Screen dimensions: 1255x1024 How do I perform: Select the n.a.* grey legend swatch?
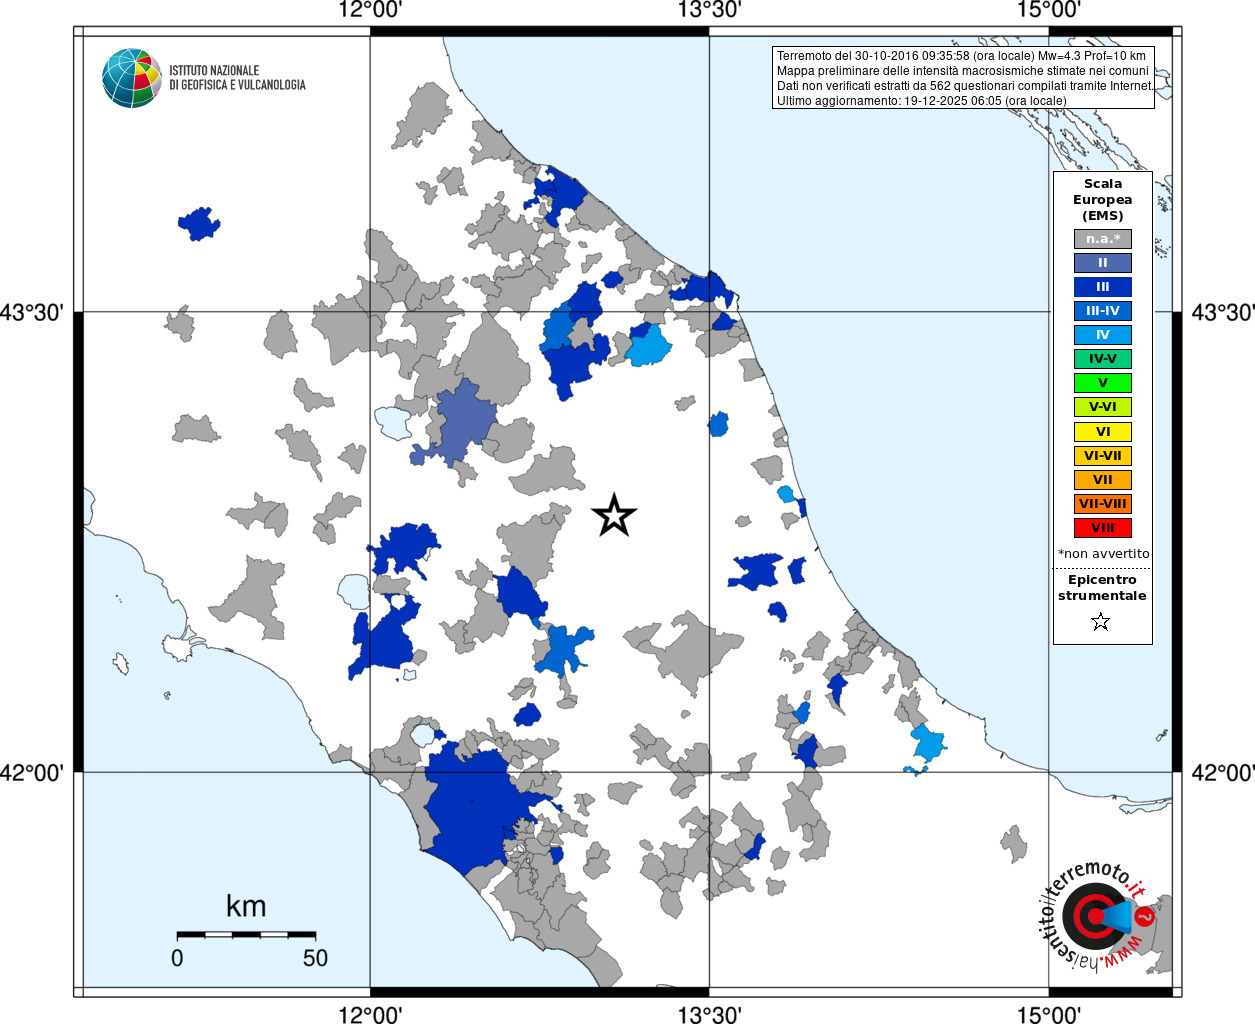coord(1103,239)
